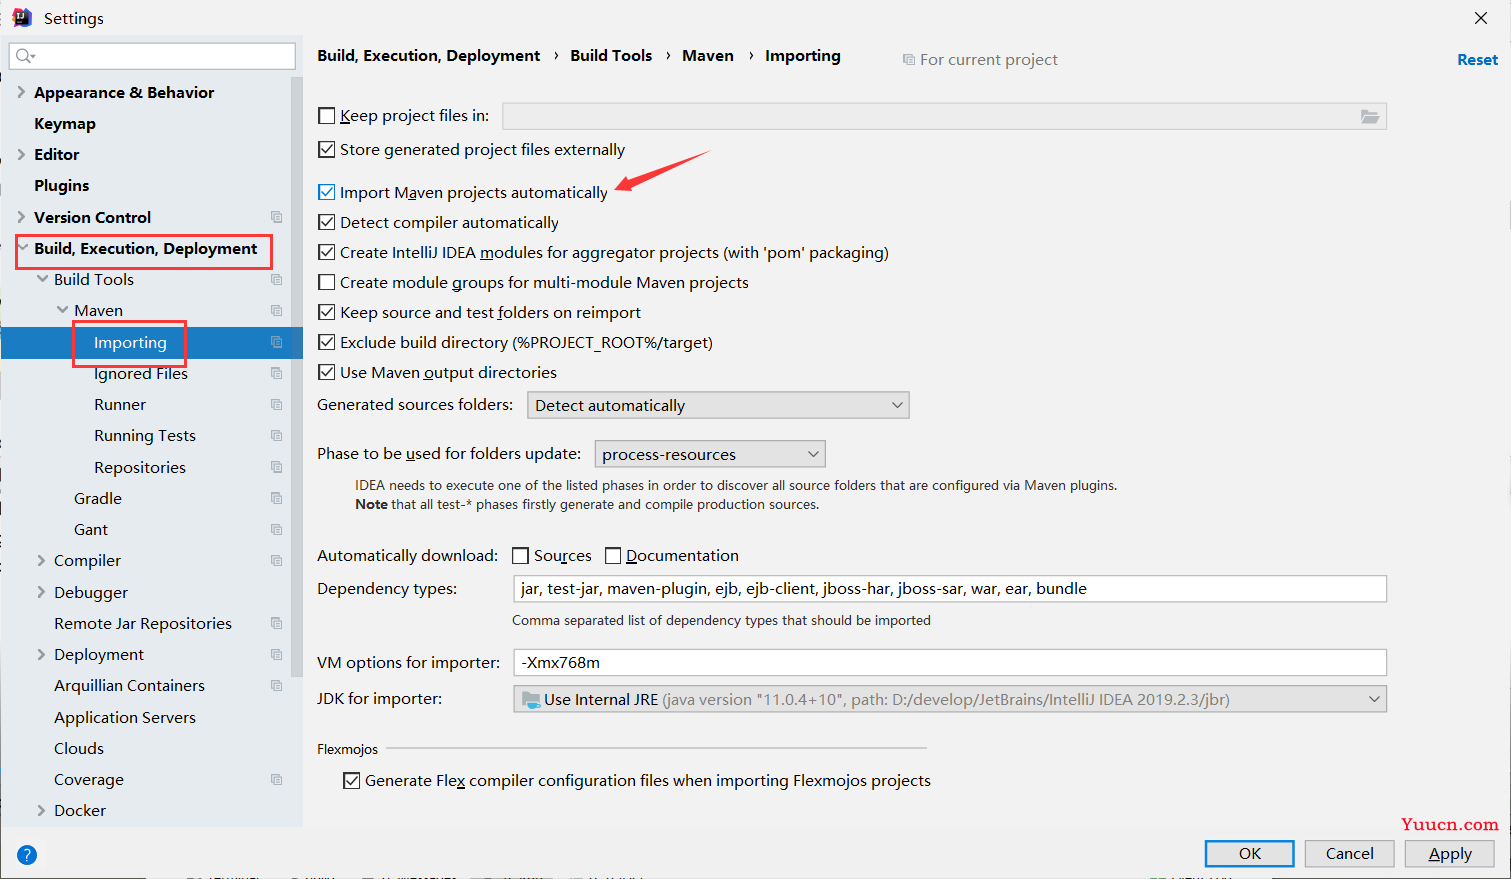
Task: Click the project-level icon beside Running Tests
Action: [x=276, y=435]
